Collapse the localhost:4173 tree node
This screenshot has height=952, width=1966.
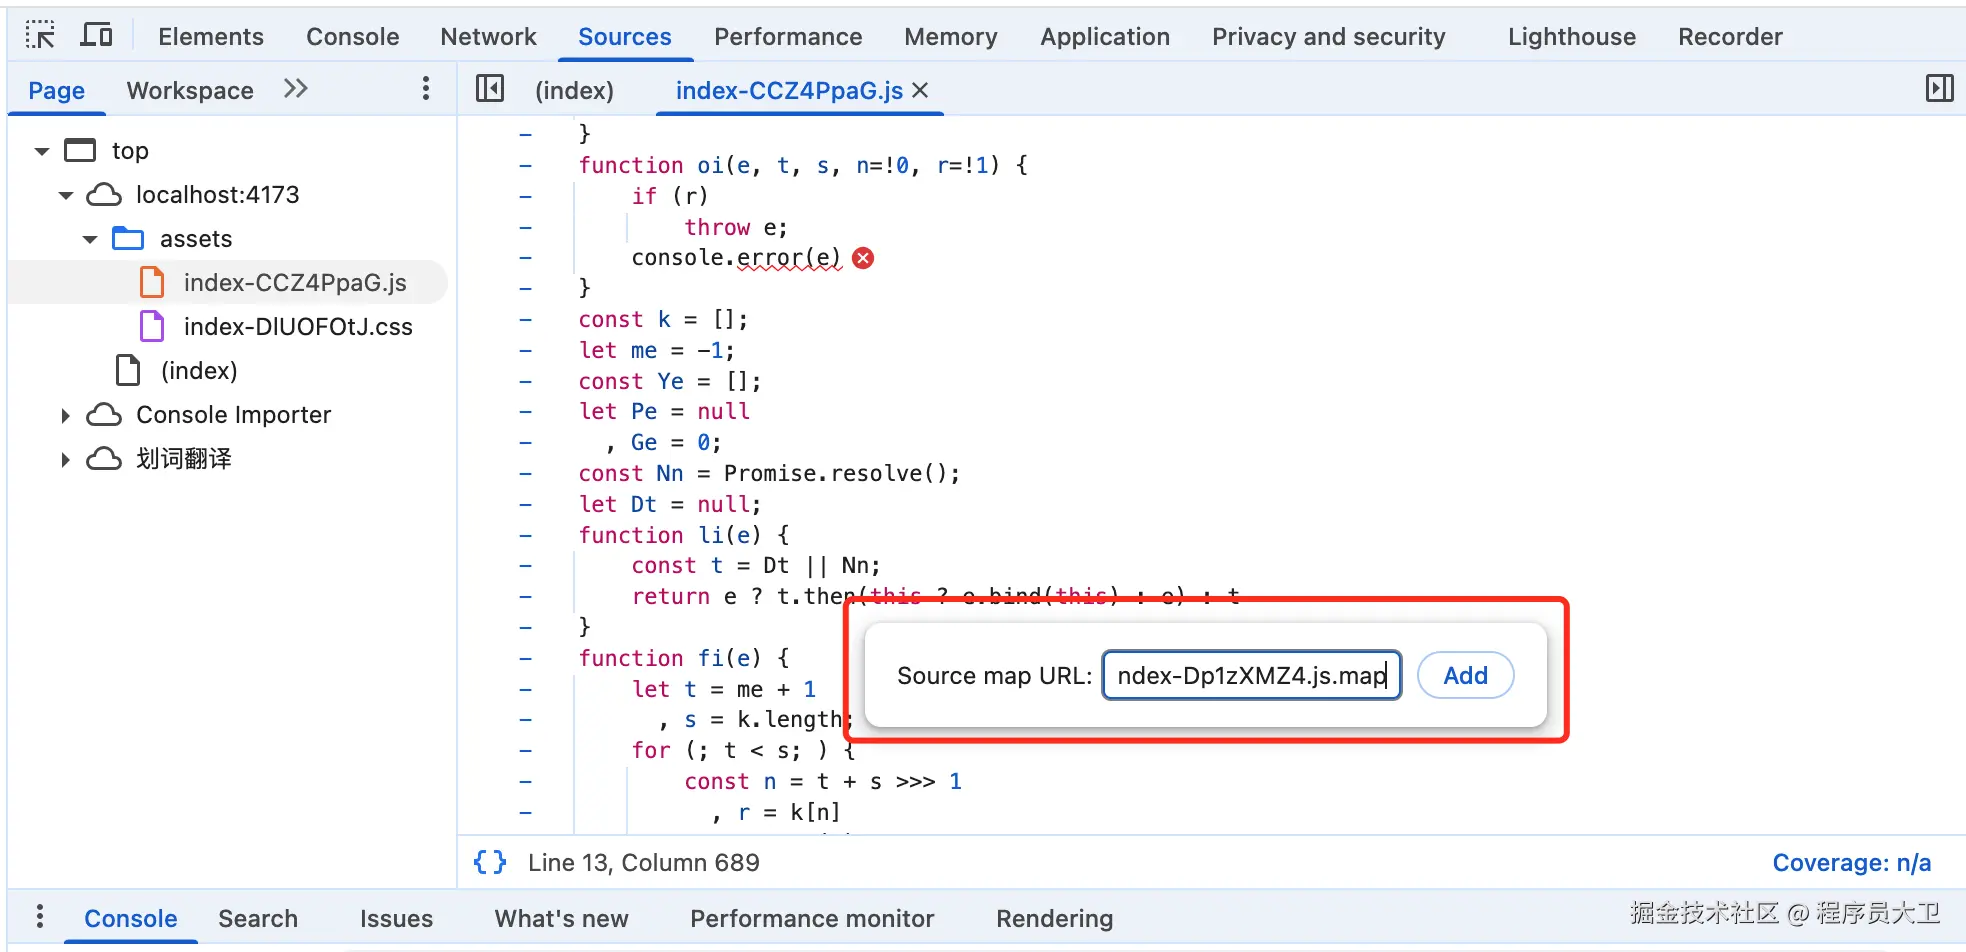[66, 195]
